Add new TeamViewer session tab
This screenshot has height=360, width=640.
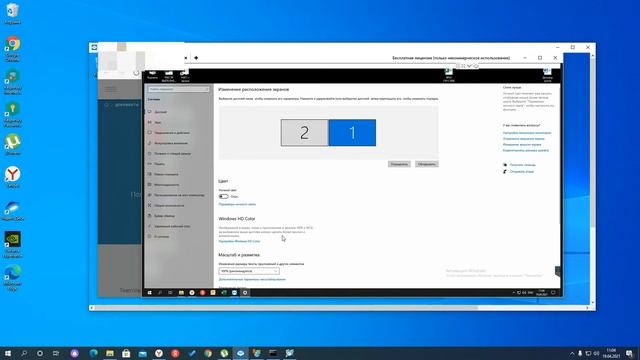click(x=196, y=58)
